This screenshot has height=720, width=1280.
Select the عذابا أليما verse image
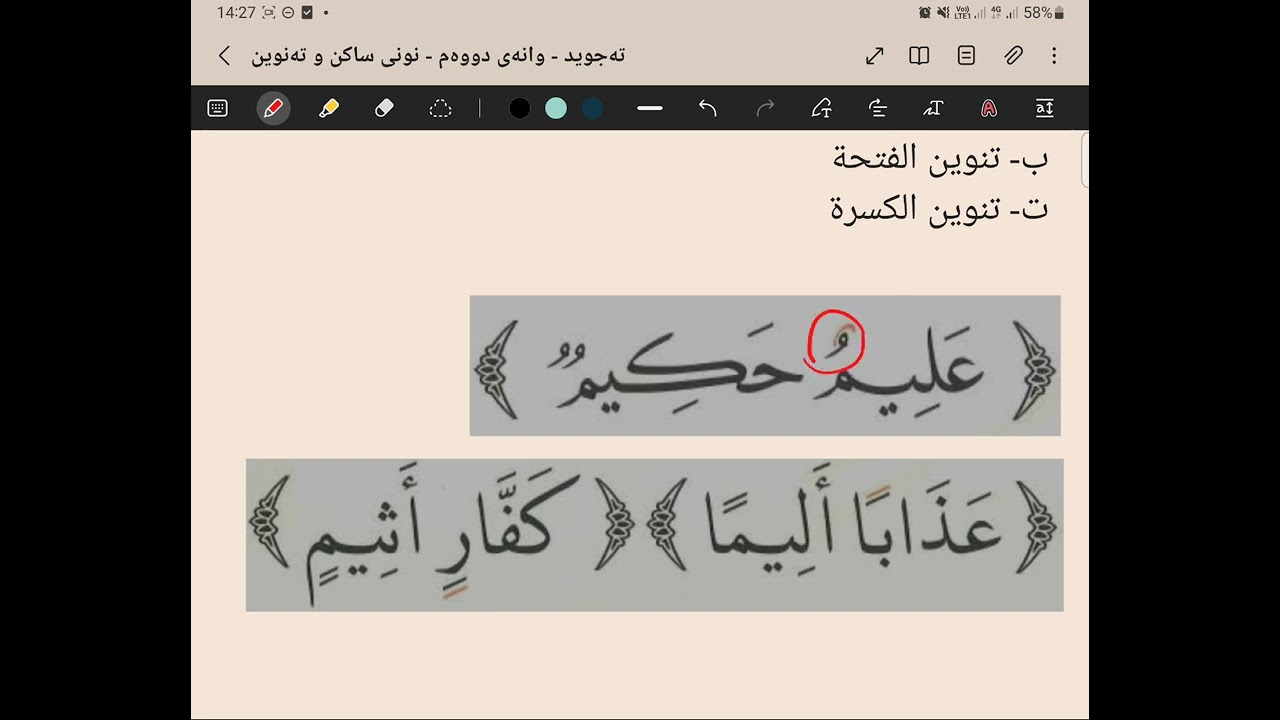(x=655, y=535)
